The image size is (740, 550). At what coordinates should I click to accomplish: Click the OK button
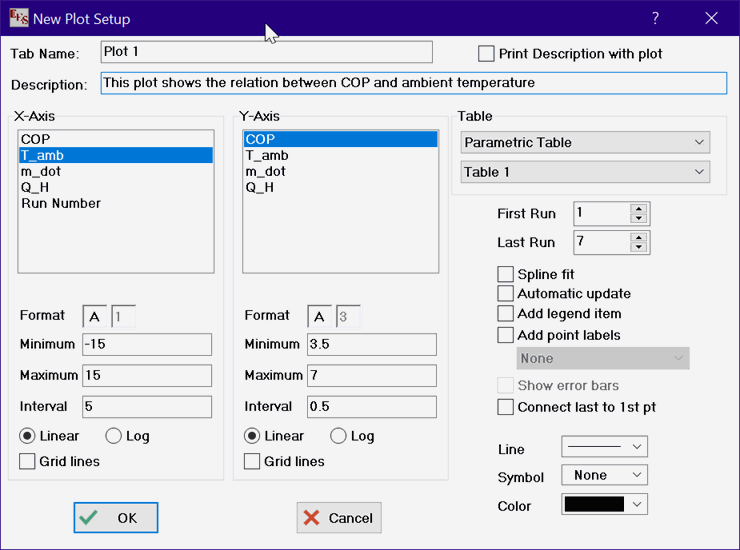pos(115,517)
